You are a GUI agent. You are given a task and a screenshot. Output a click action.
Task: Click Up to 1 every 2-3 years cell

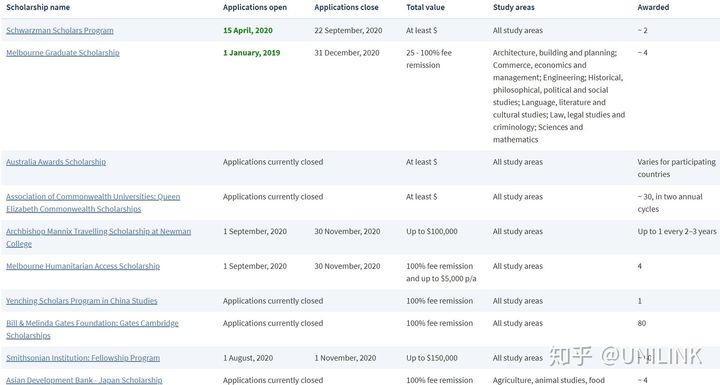(677, 232)
